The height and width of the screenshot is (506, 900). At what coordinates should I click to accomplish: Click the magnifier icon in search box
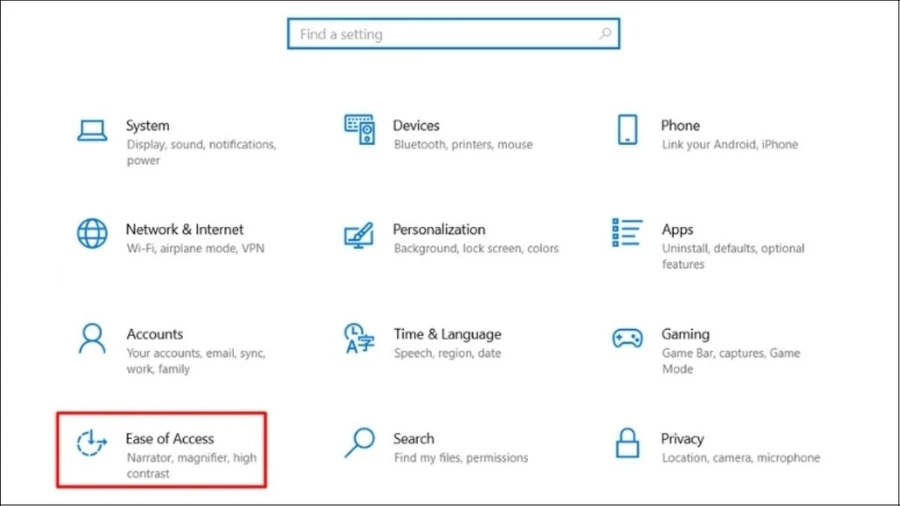click(x=605, y=34)
